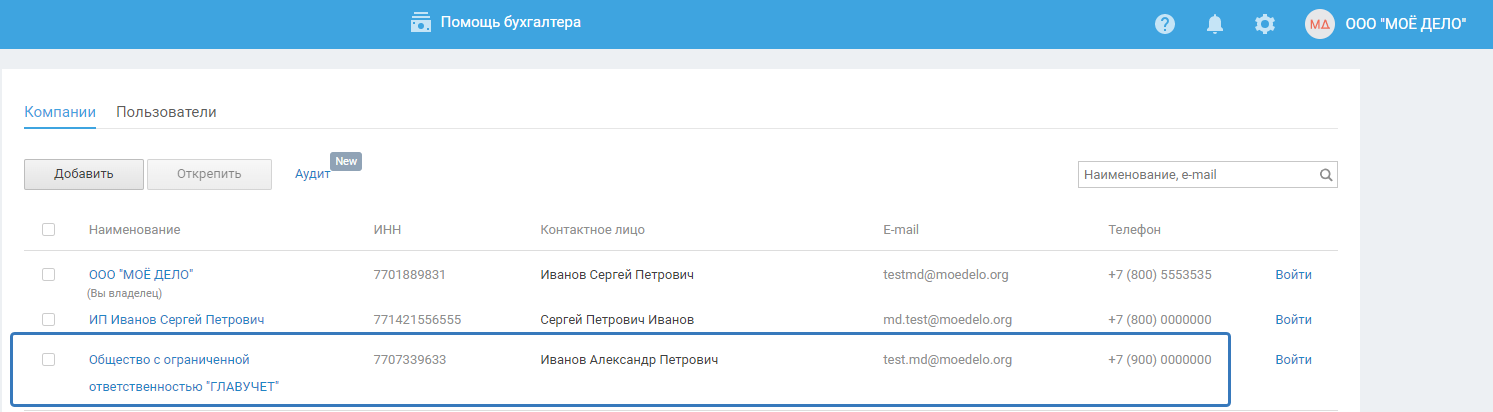This screenshot has width=1493, height=412.
Task: Click Войти for ИП Иванов Сергей Петрович
Action: (1293, 320)
